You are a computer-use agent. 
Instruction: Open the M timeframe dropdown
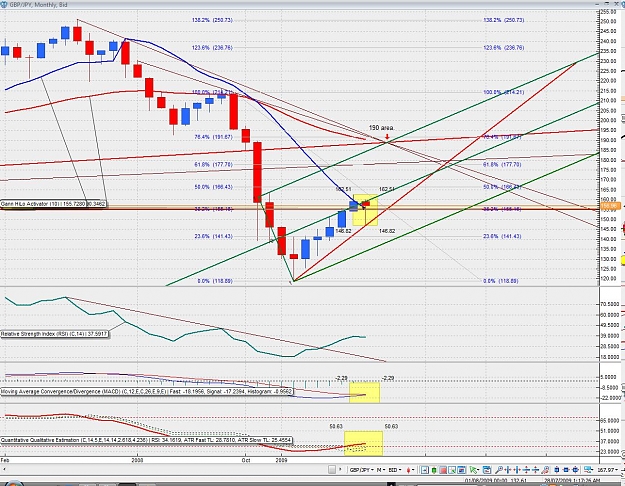(x=381, y=470)
